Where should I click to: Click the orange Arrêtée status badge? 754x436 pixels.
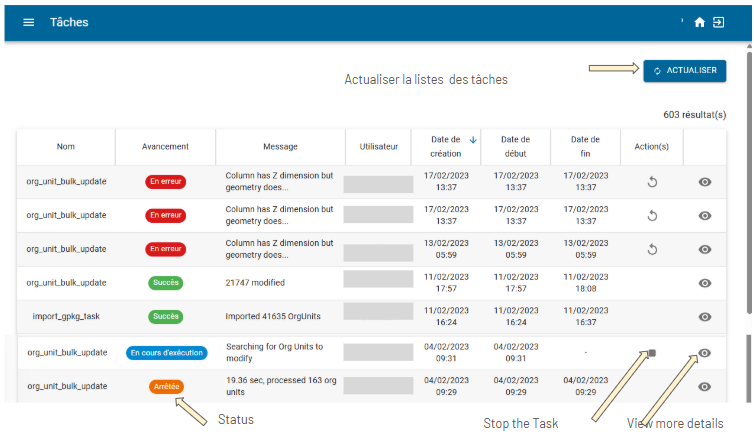click(166, 386)
